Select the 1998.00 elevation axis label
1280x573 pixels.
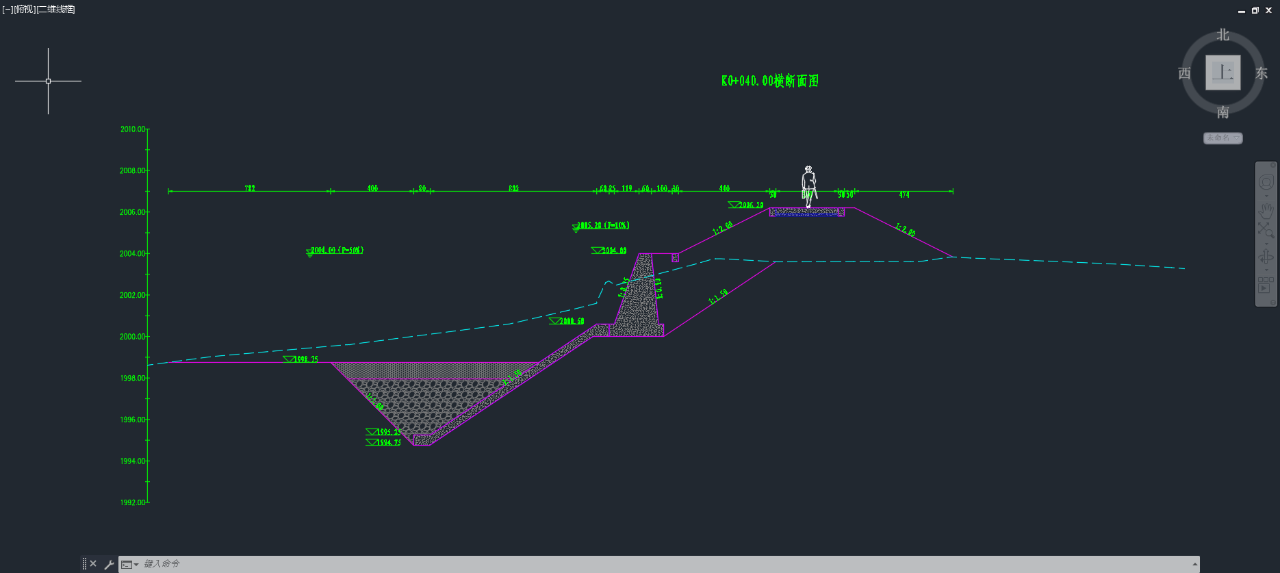pos(133,378)
